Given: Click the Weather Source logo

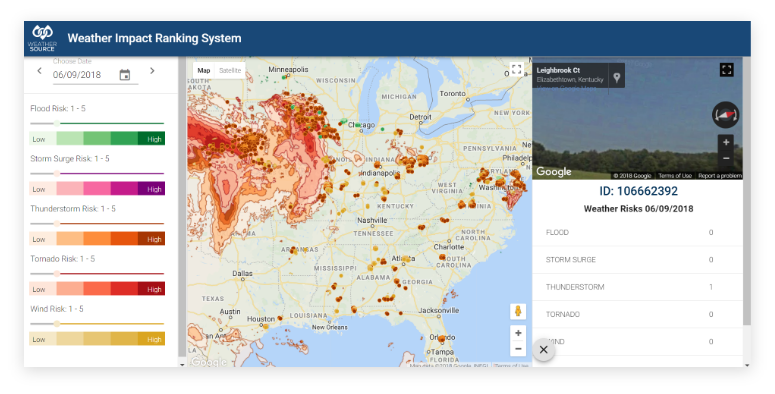Looking at the screenshot, I should click(x=43, y=39).
